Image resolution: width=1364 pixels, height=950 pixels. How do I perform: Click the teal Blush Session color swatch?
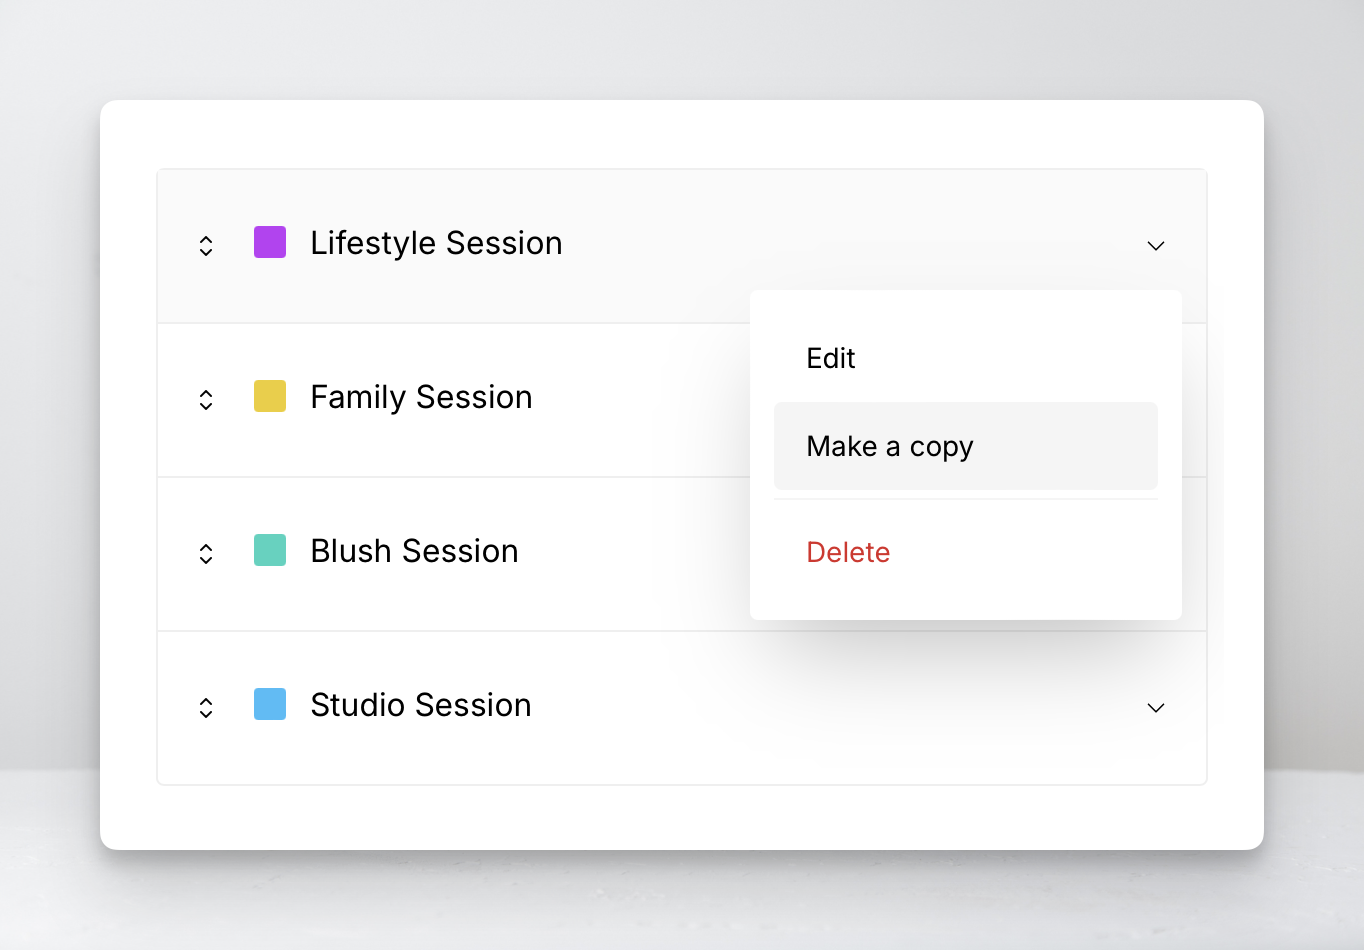[x=270, y=550]
